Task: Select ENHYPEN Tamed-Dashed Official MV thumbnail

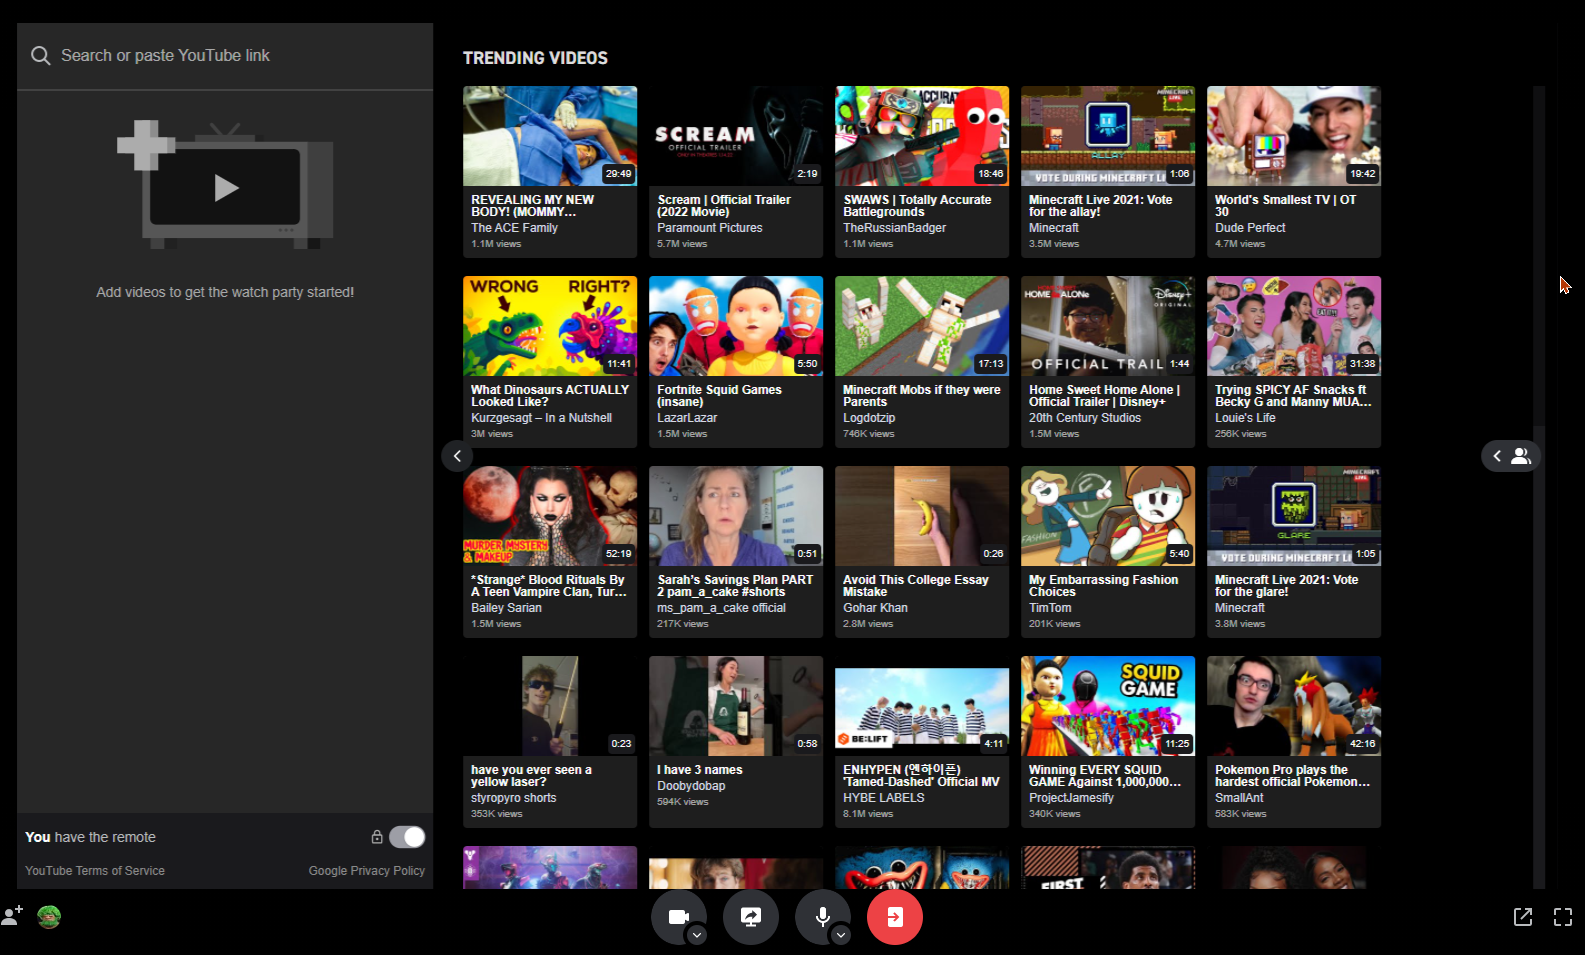Action: coord(922,706)
